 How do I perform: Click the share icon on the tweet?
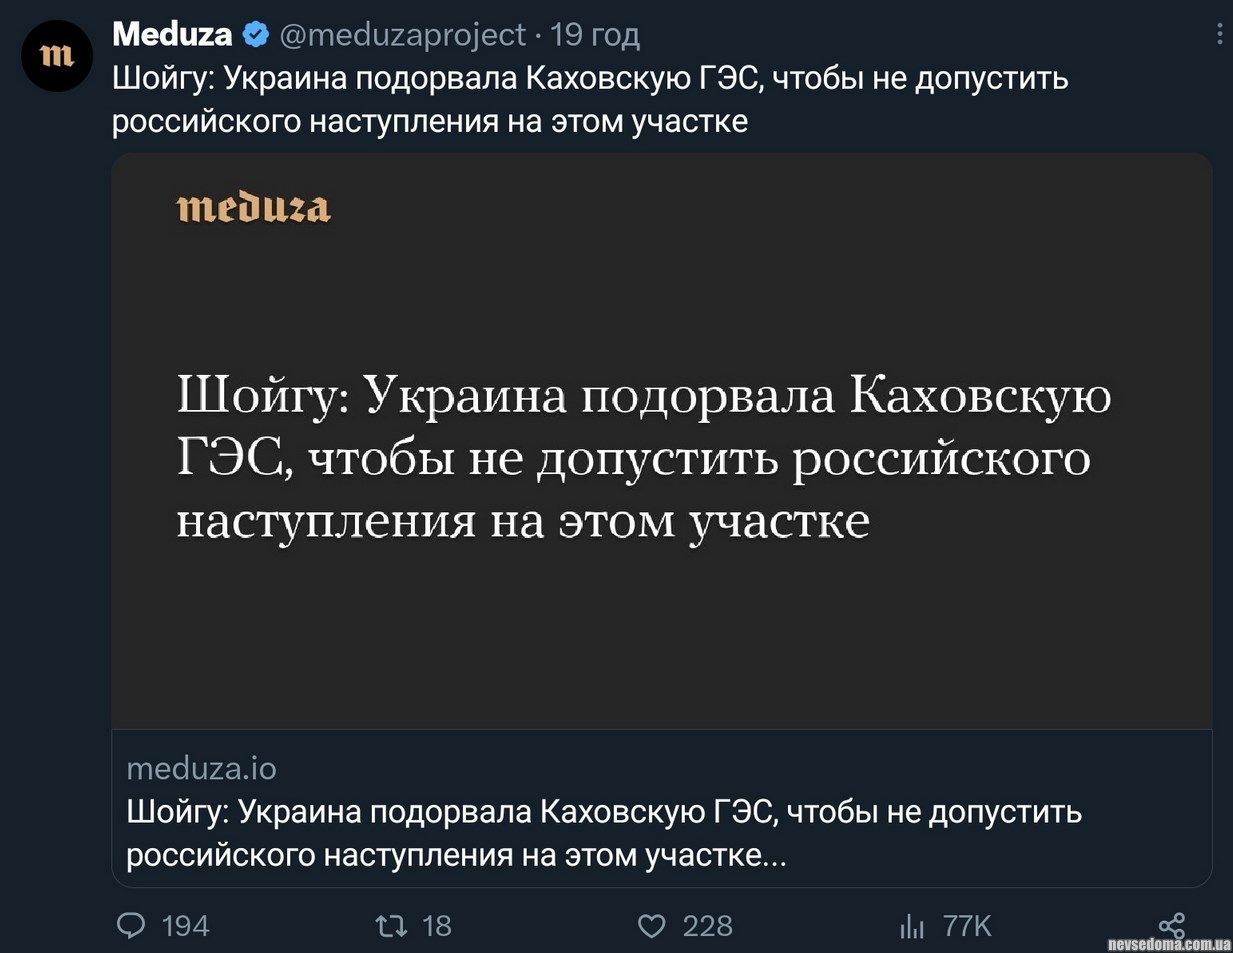1171,926
